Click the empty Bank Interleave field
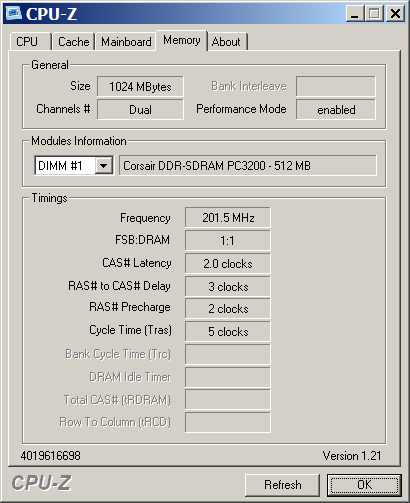The width and height of the screenshot is (410, 503). pyautogui.click(x=336, y=86)
